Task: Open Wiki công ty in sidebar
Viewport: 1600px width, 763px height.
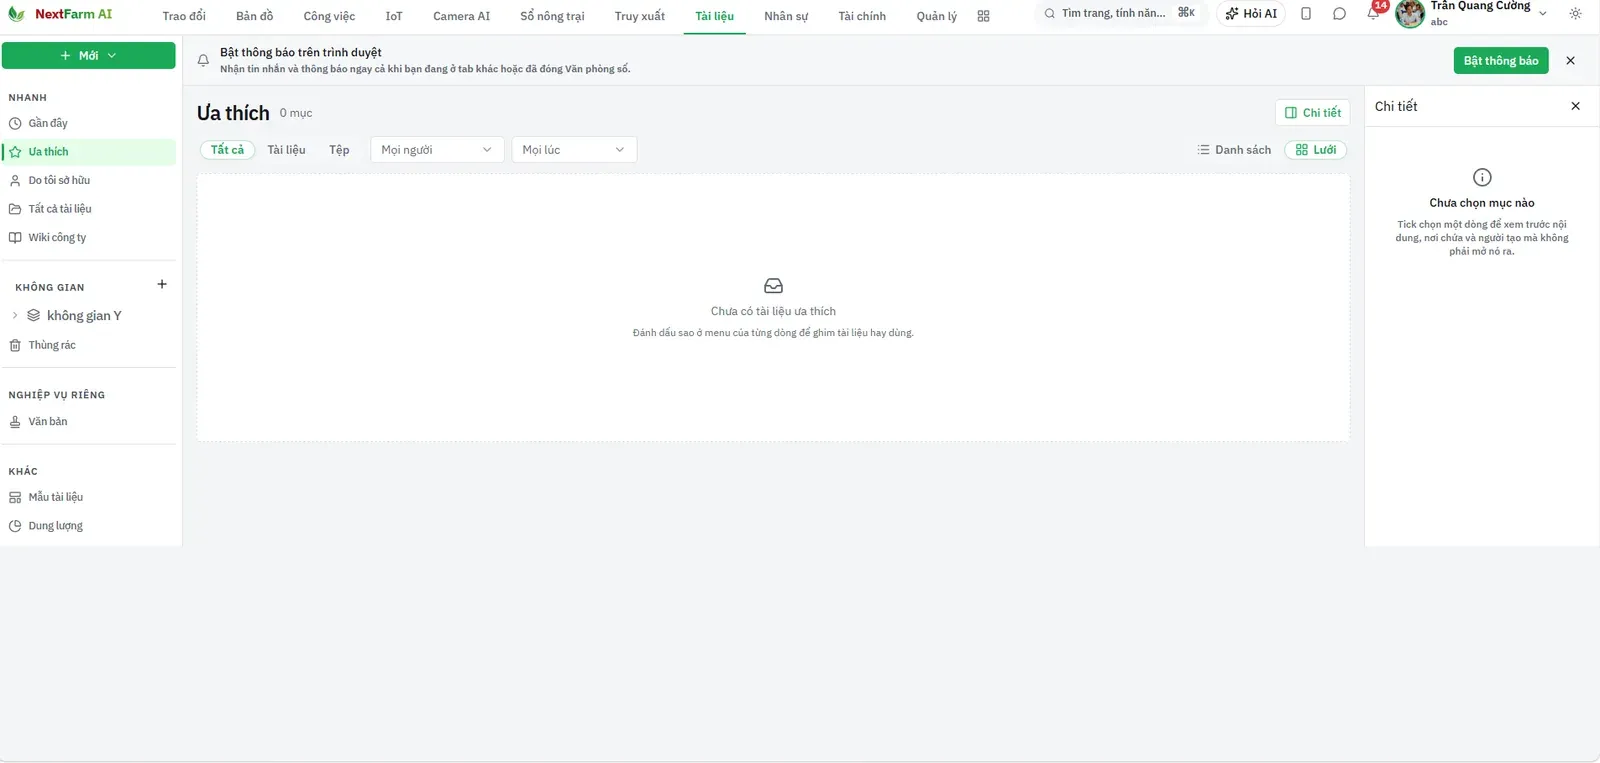Action: coord(89,237)
